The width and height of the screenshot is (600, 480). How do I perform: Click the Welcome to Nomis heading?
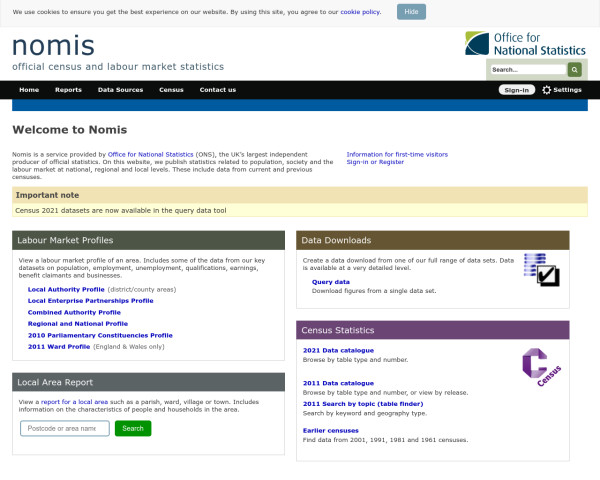[70, 130]
